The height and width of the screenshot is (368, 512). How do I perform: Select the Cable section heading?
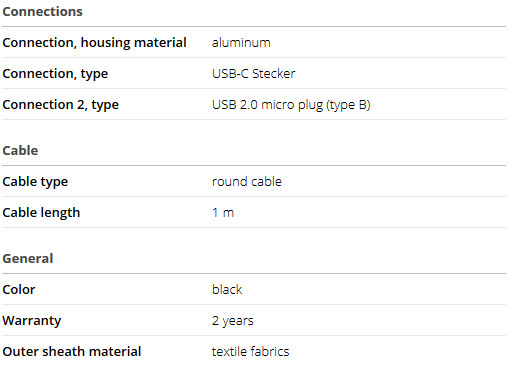pos(20,151)
